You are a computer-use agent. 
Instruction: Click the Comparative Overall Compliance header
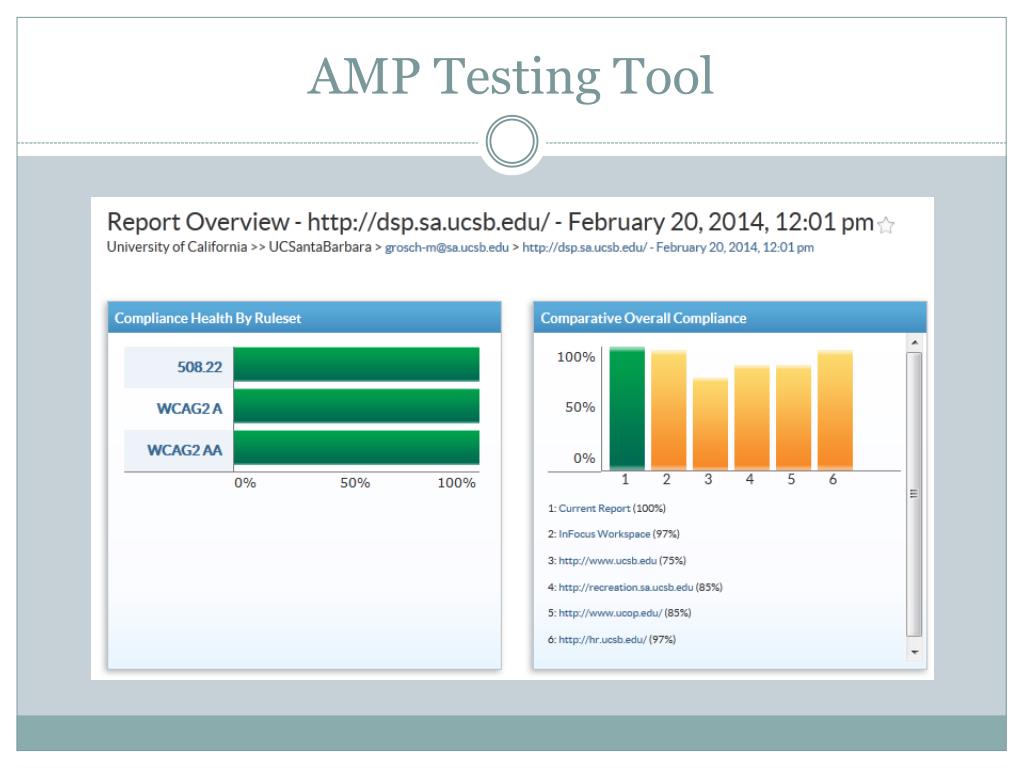(730, 318)
